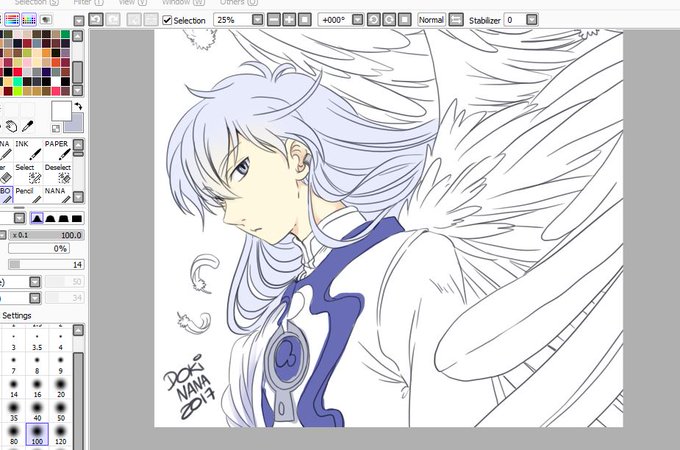Click the Normal view mode button
The image size is (680, 450).
431,20
